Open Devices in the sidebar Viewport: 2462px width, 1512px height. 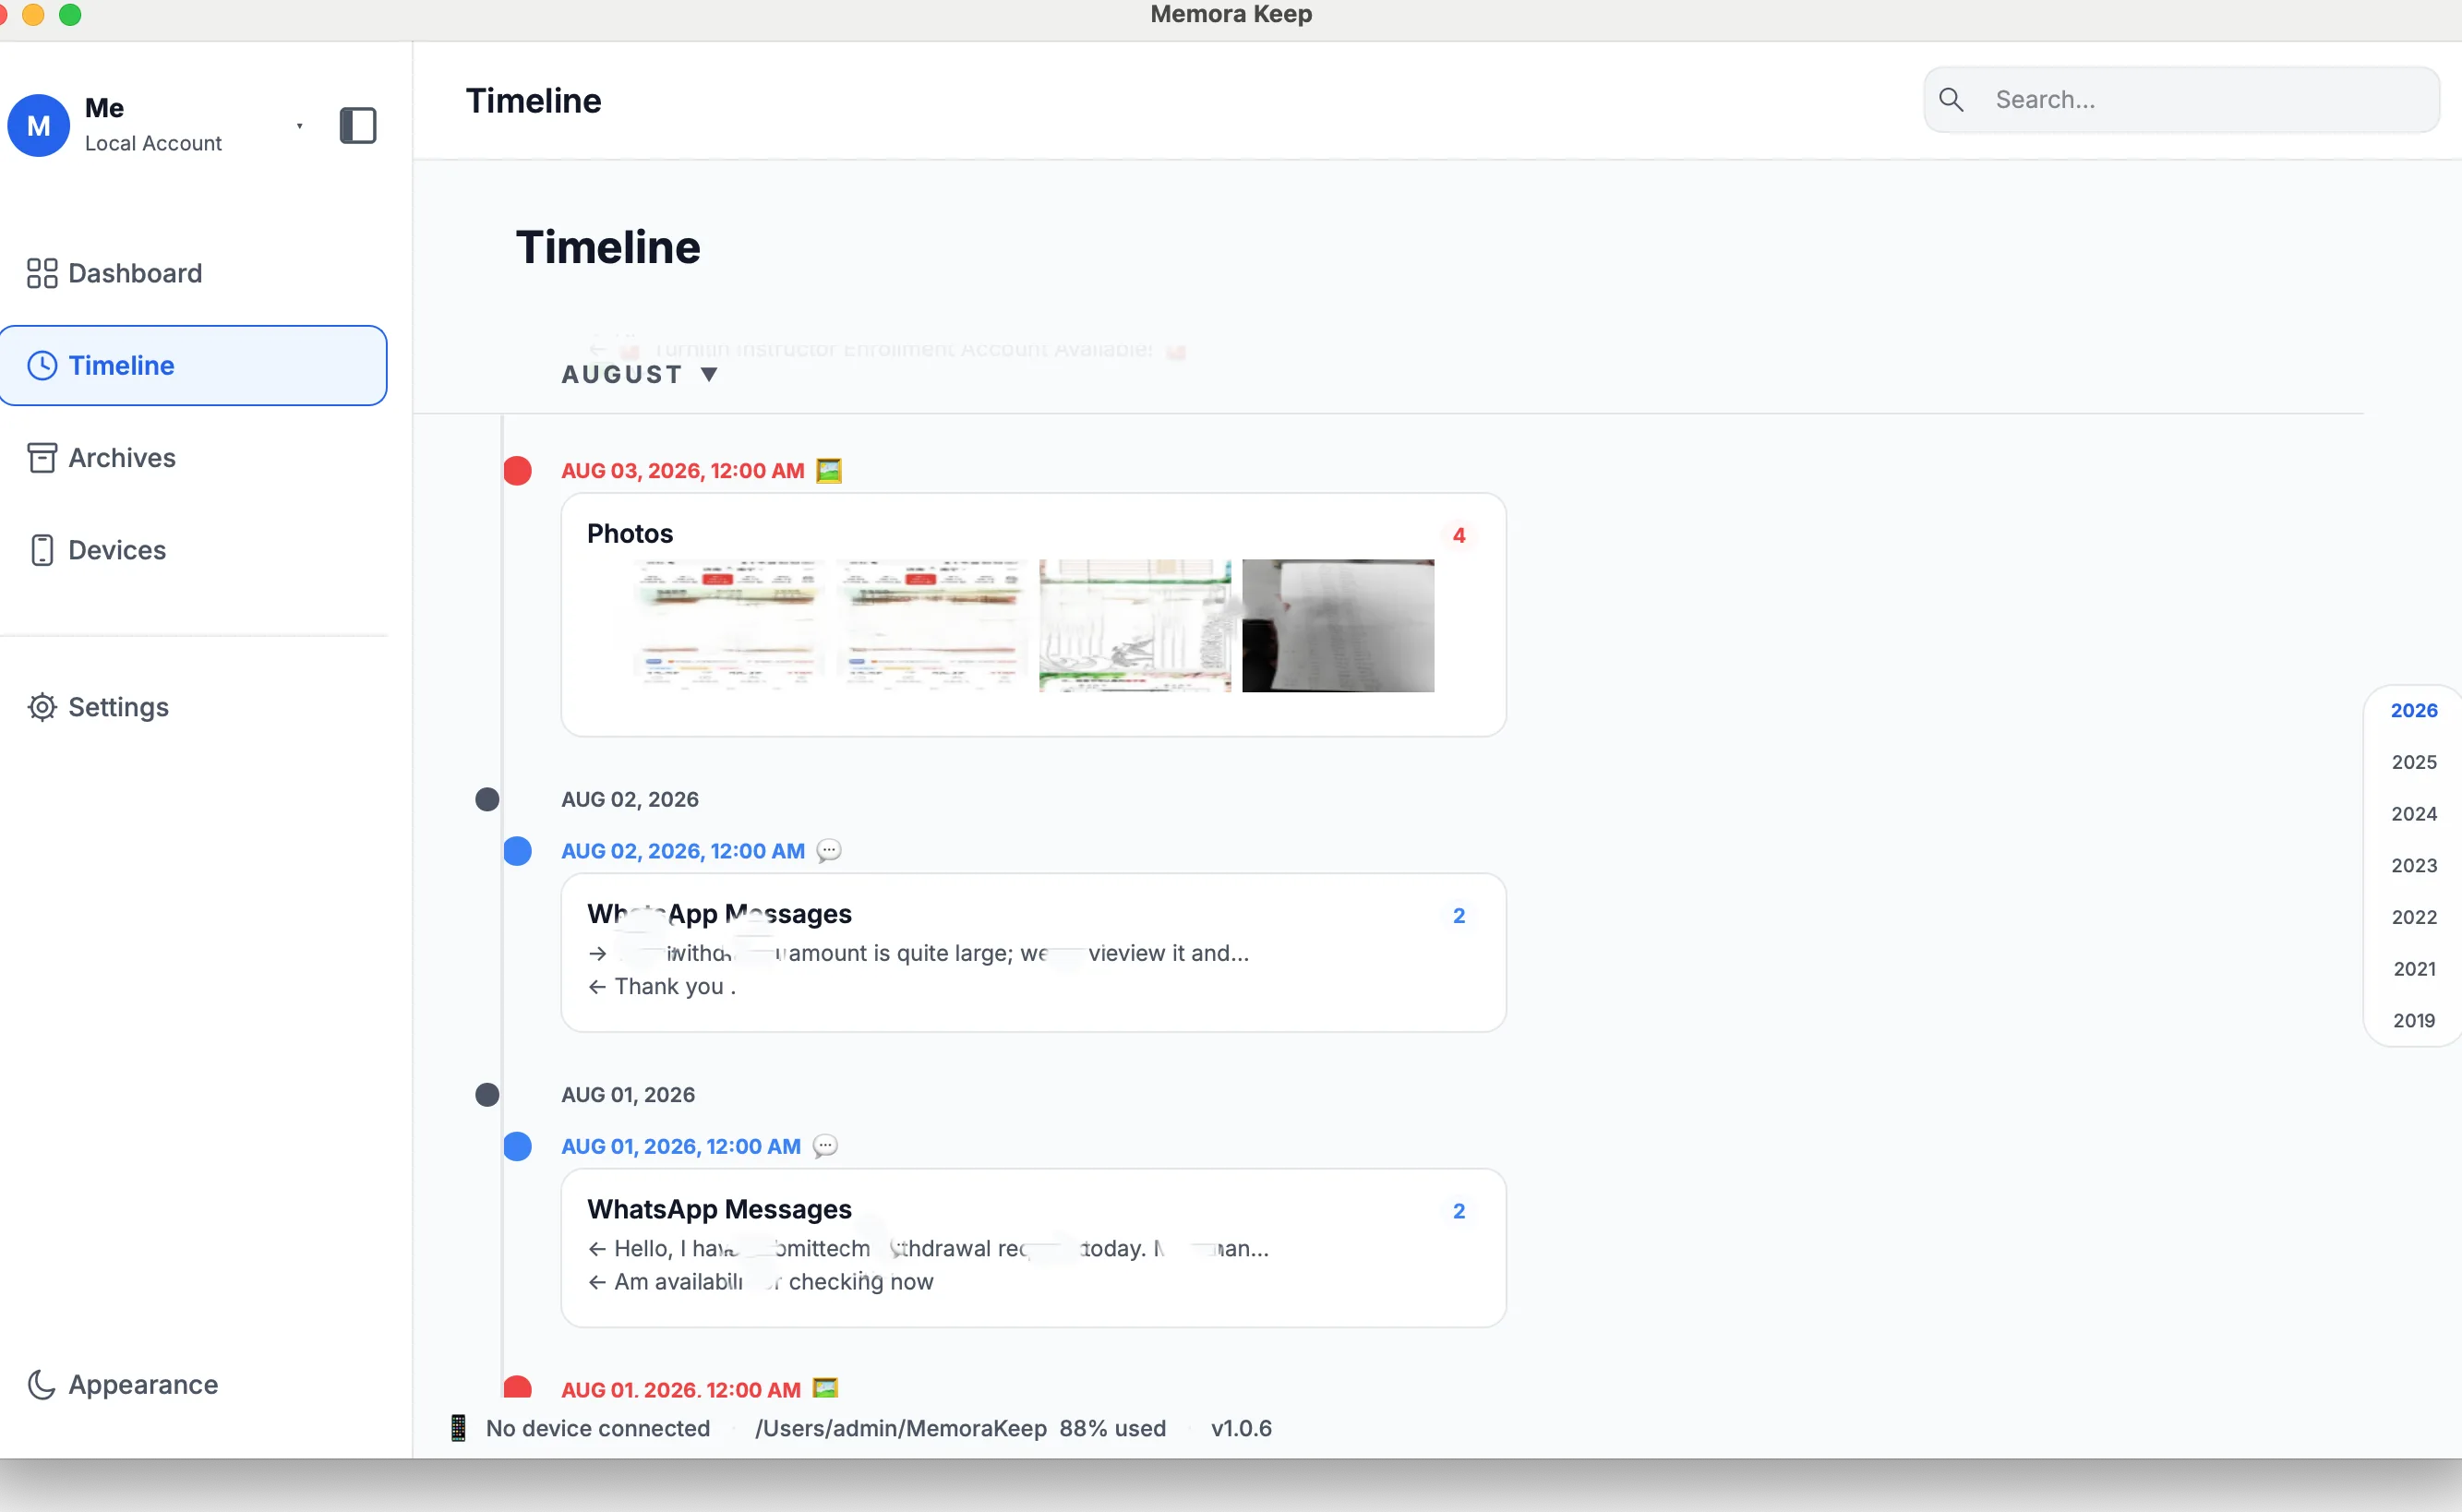click(x=194, y=549)
